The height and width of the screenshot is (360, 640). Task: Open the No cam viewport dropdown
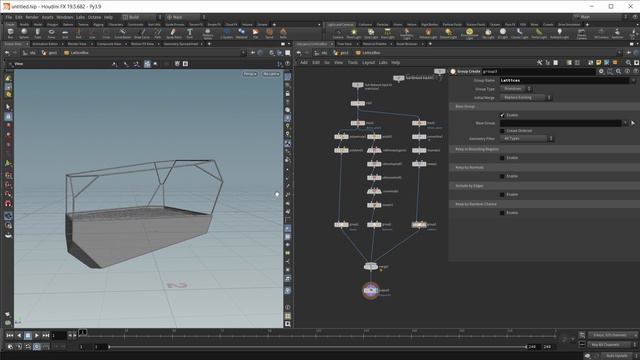(x=271, y=74)
